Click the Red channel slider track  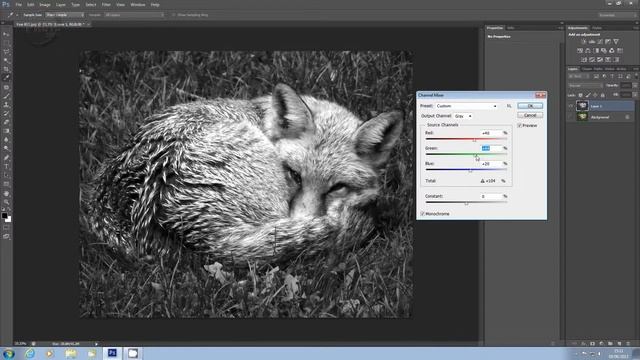click(x=466, y=139)
